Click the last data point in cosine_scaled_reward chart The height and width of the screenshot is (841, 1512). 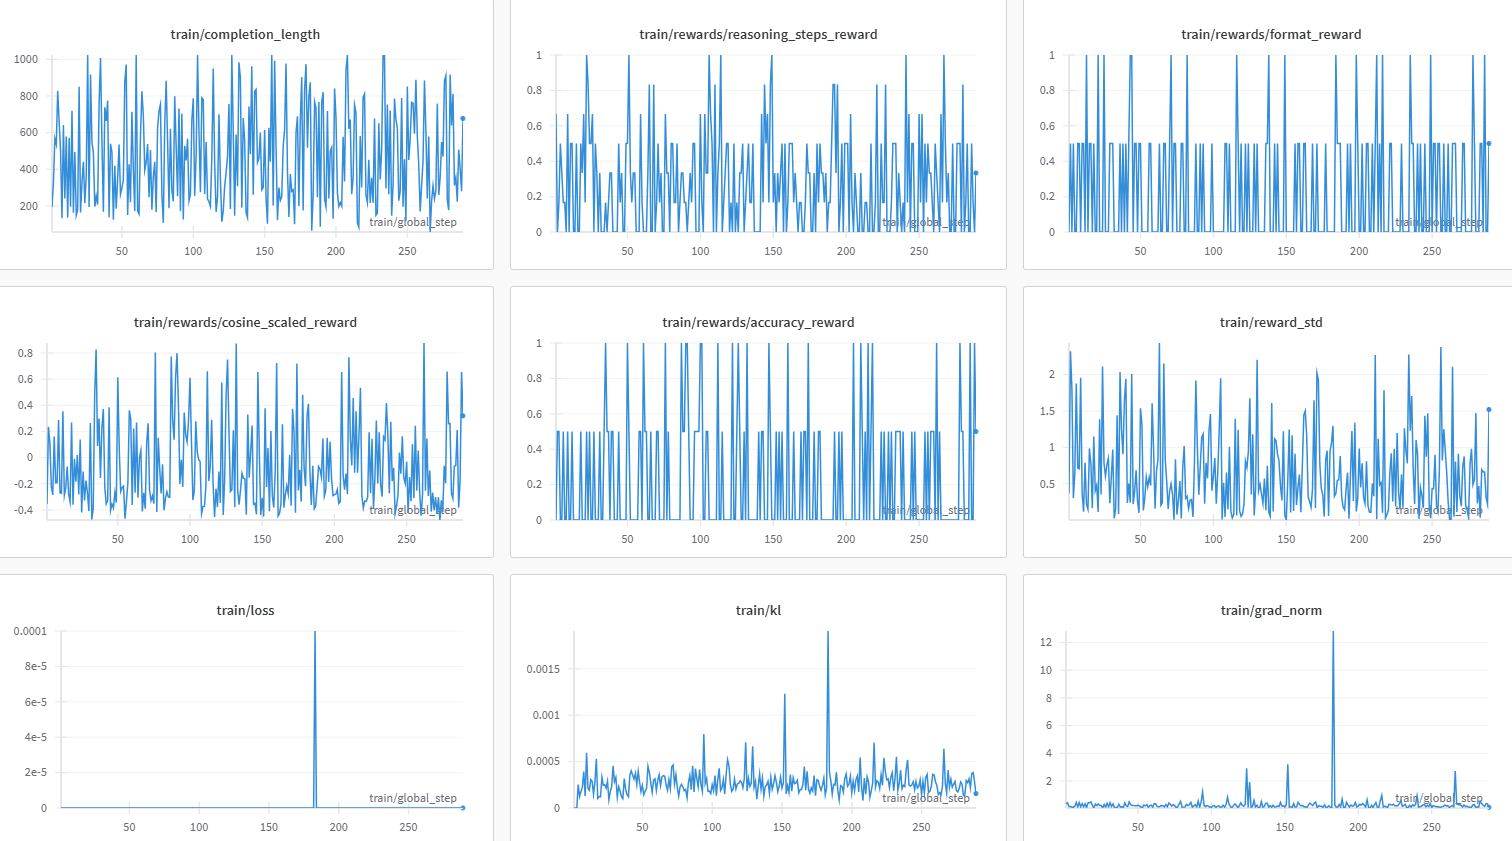tap(462, 415)
